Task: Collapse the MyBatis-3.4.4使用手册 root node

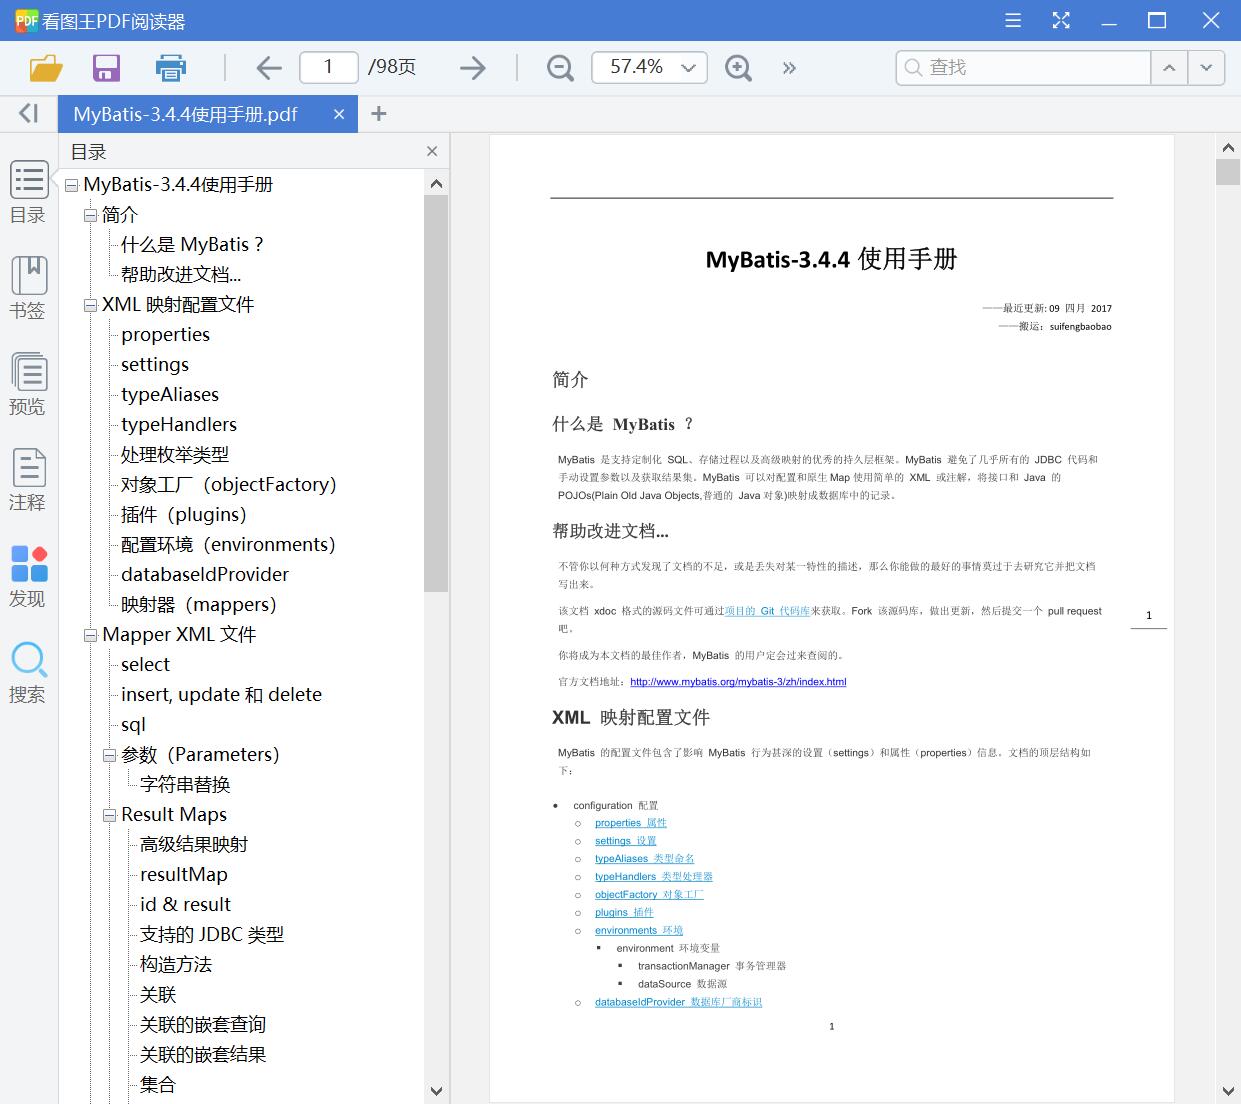Action: 71,185
